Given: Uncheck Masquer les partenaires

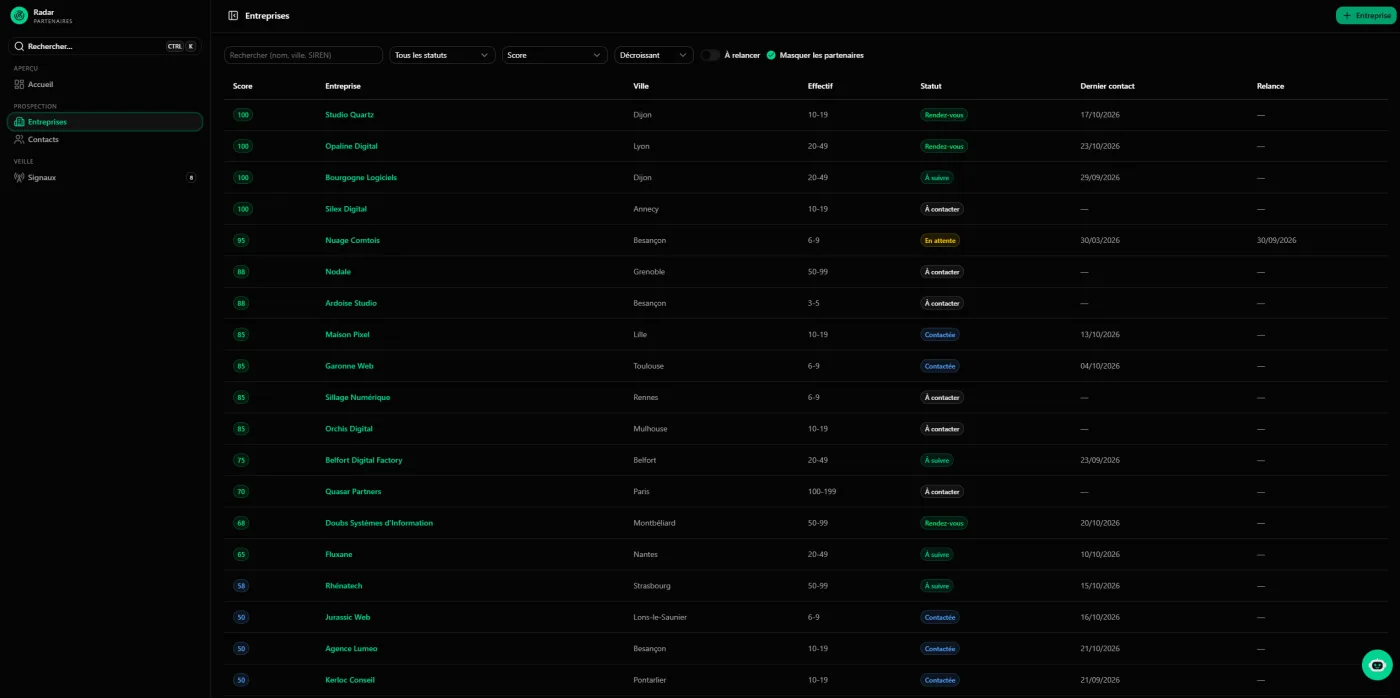Looking at the screenshot, I should pos(771,55).
